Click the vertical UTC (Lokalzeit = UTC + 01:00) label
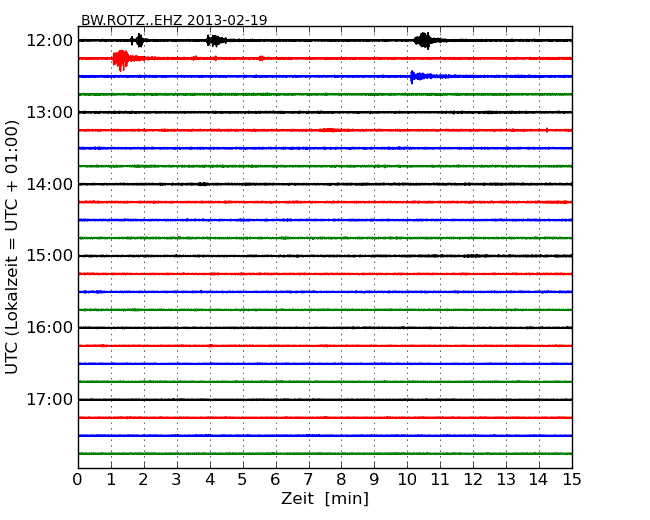 click(x=12, y=247)
